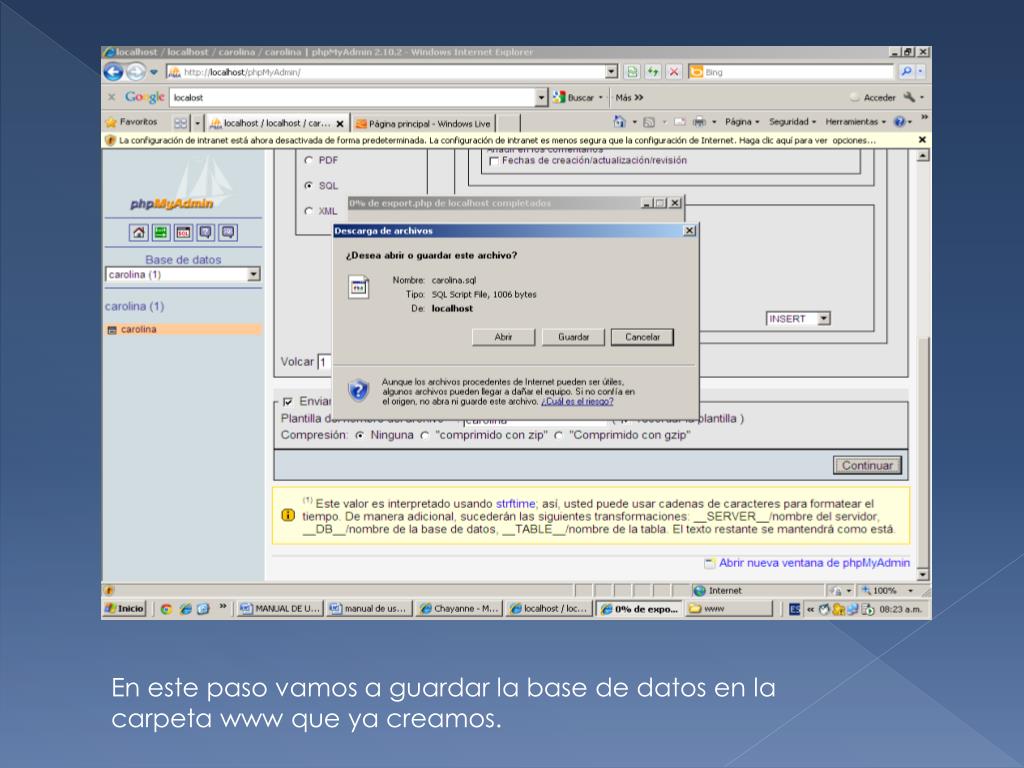The width and height of the screenshot is (1024, 768).
Task: Click Abrir in the download dialog
Action: coord(503,337)
